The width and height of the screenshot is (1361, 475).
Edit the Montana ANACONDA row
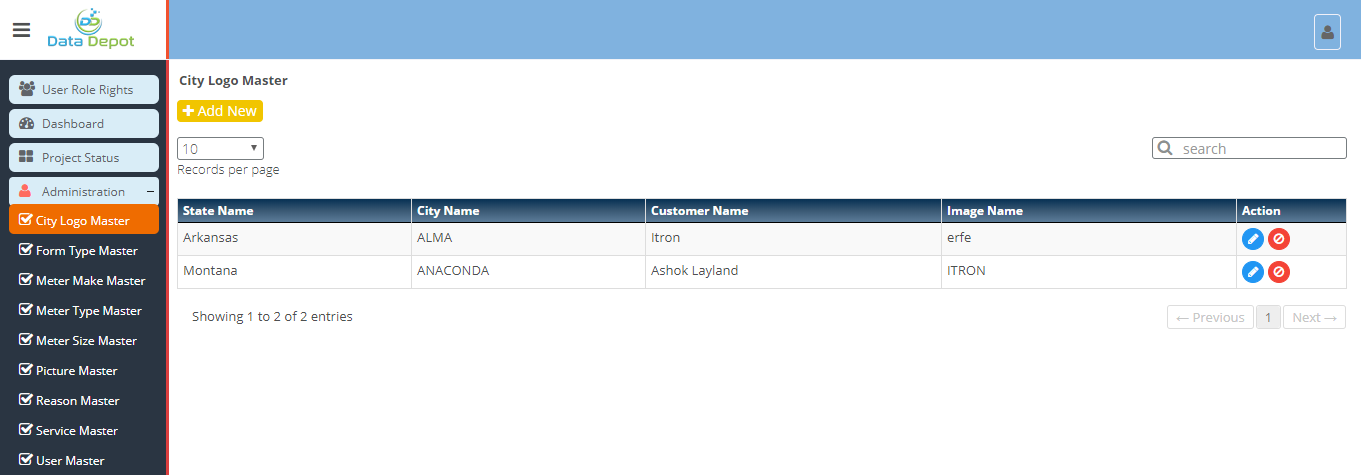1252,272
